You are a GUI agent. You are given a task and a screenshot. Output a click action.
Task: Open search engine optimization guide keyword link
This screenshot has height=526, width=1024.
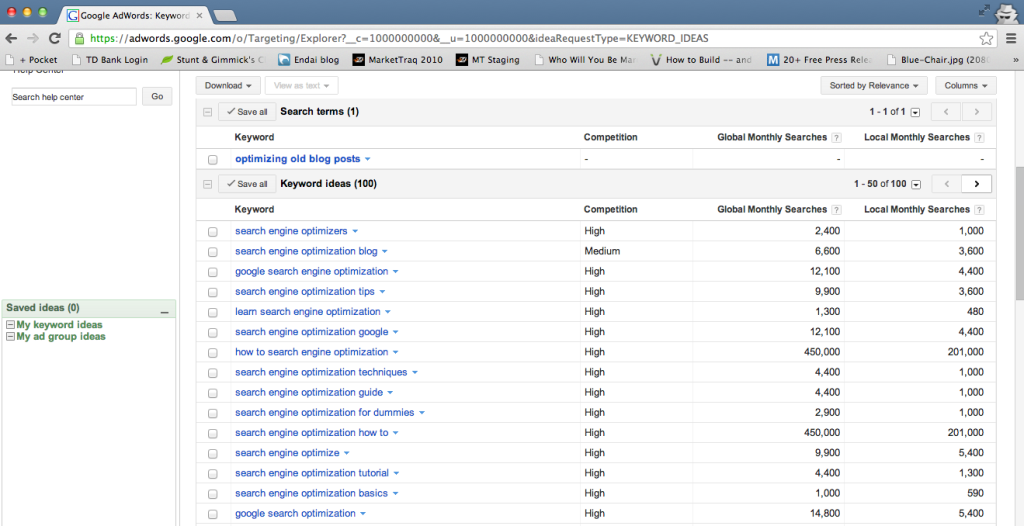click(x=309, y=392)
